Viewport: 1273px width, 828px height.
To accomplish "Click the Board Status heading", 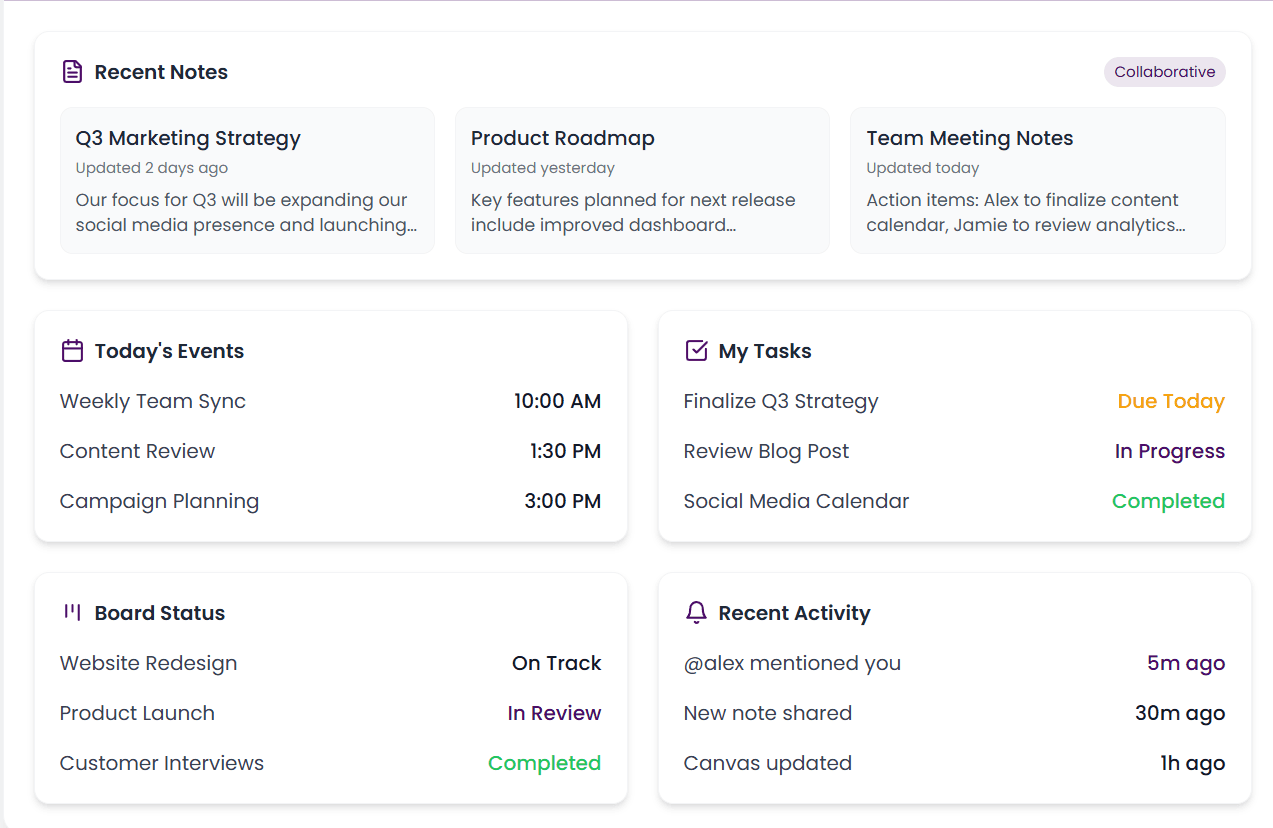I will tap(160, 613).
